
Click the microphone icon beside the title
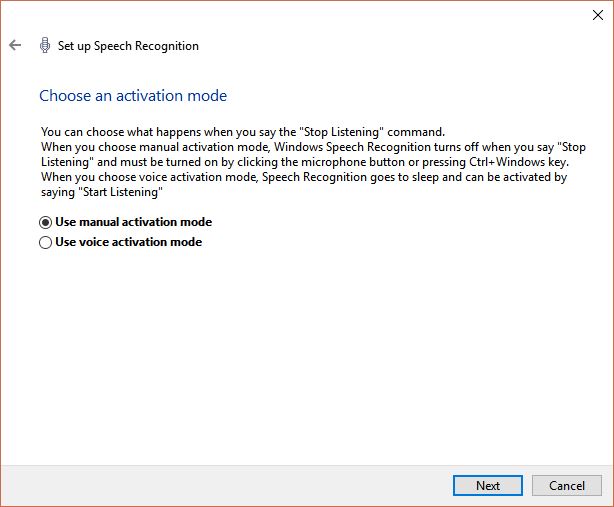pos(45,45)
